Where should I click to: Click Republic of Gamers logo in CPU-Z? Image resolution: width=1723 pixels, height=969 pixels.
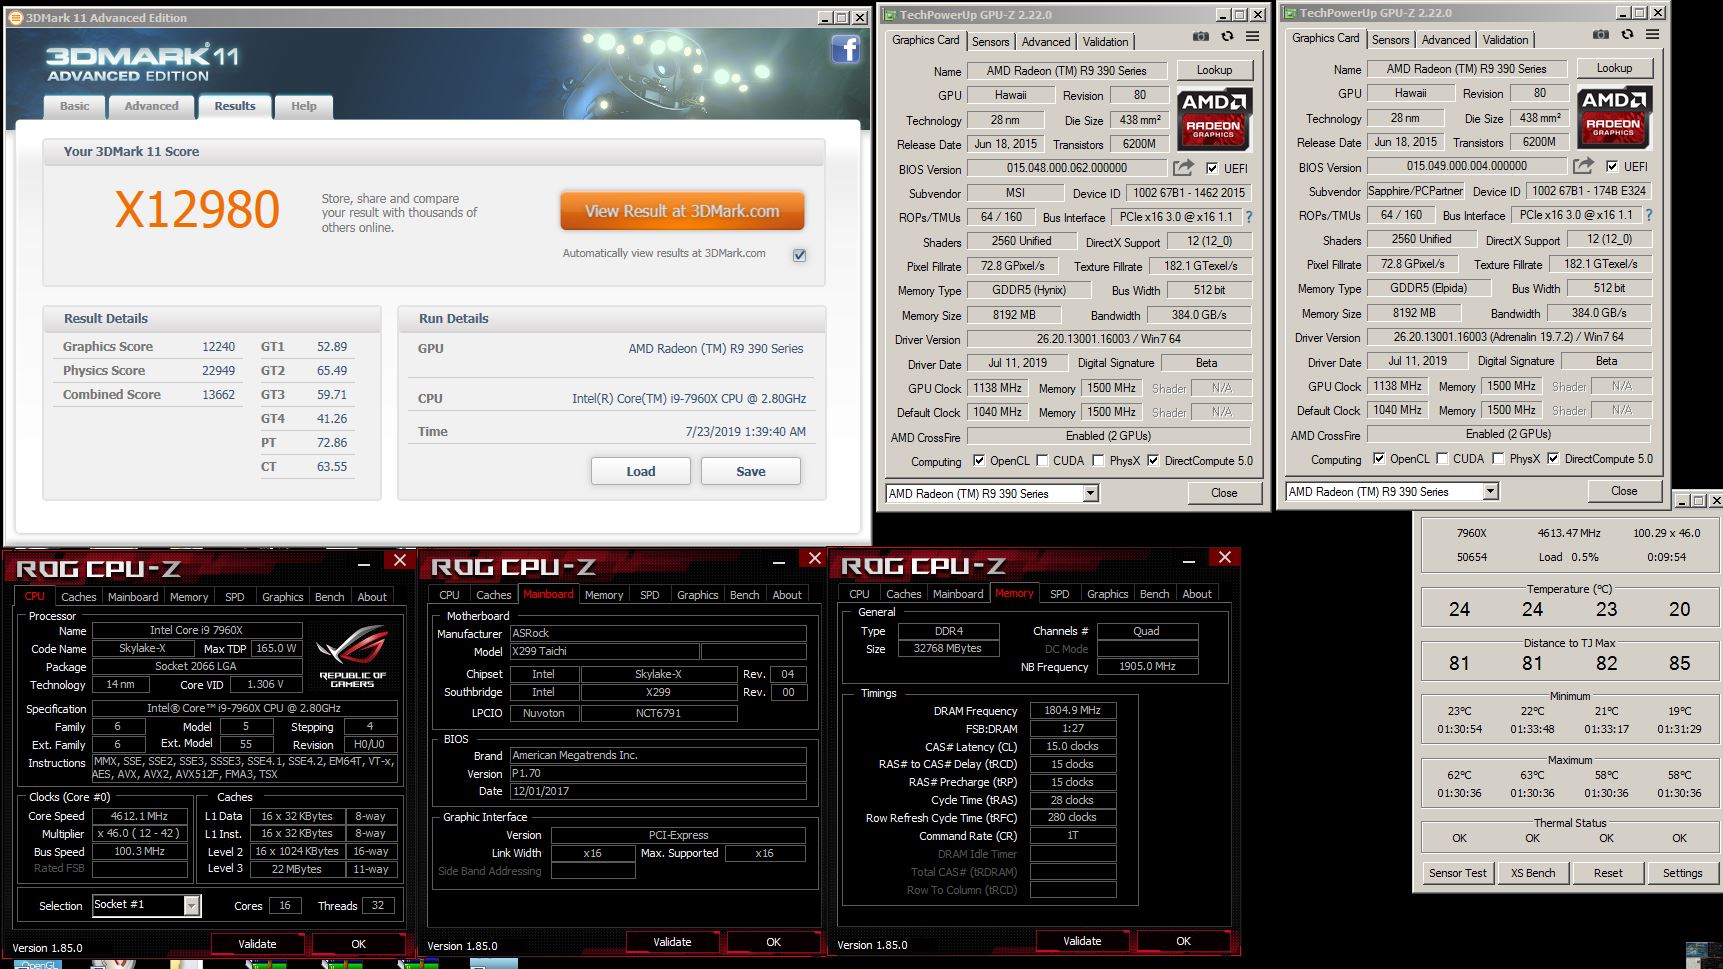(353, 655)
